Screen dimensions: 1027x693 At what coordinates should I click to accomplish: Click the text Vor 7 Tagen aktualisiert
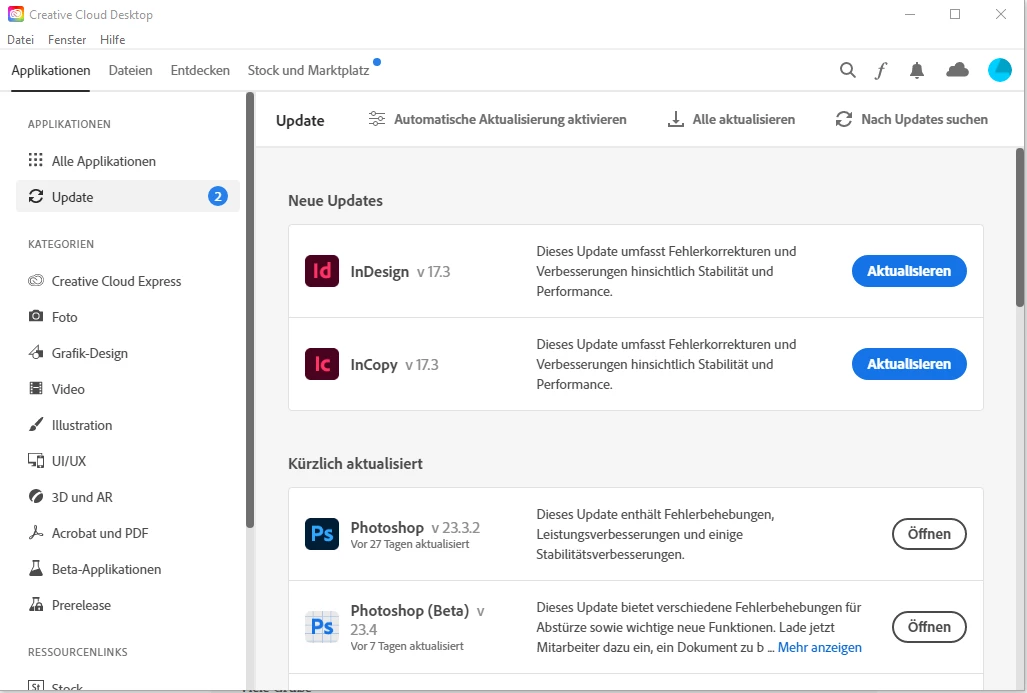(407, 646)
